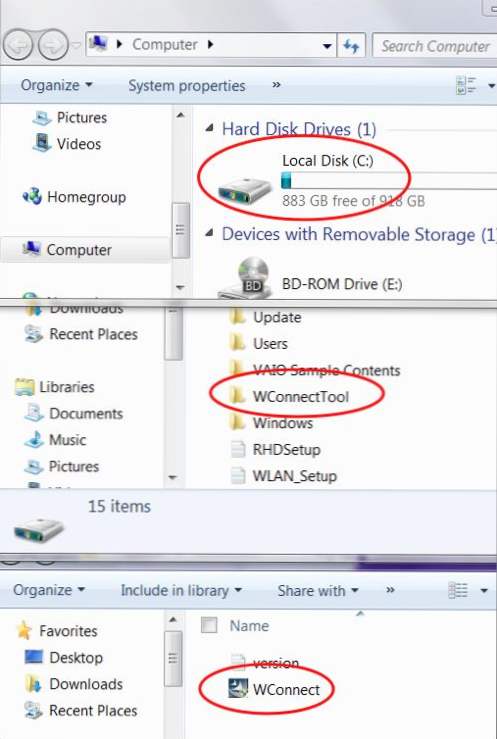Collapse Devices with Removable Storage group

(210, 232)
